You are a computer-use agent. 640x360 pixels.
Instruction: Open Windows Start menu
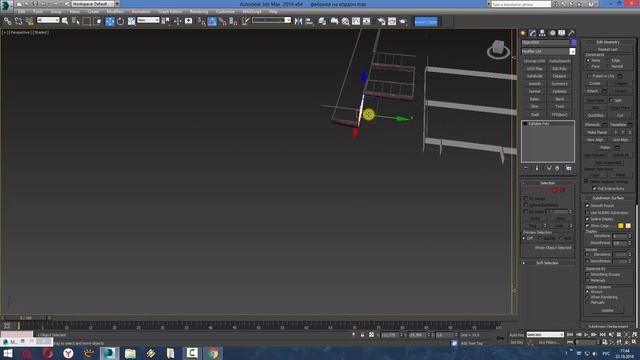point(7,353)
